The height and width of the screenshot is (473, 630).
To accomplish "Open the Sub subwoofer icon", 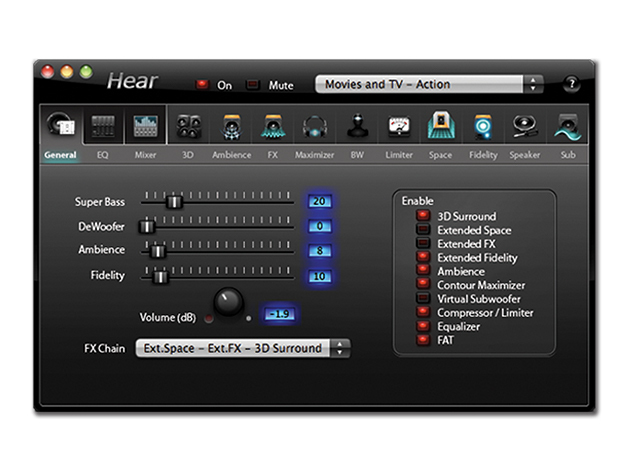I will coord(567,127).
